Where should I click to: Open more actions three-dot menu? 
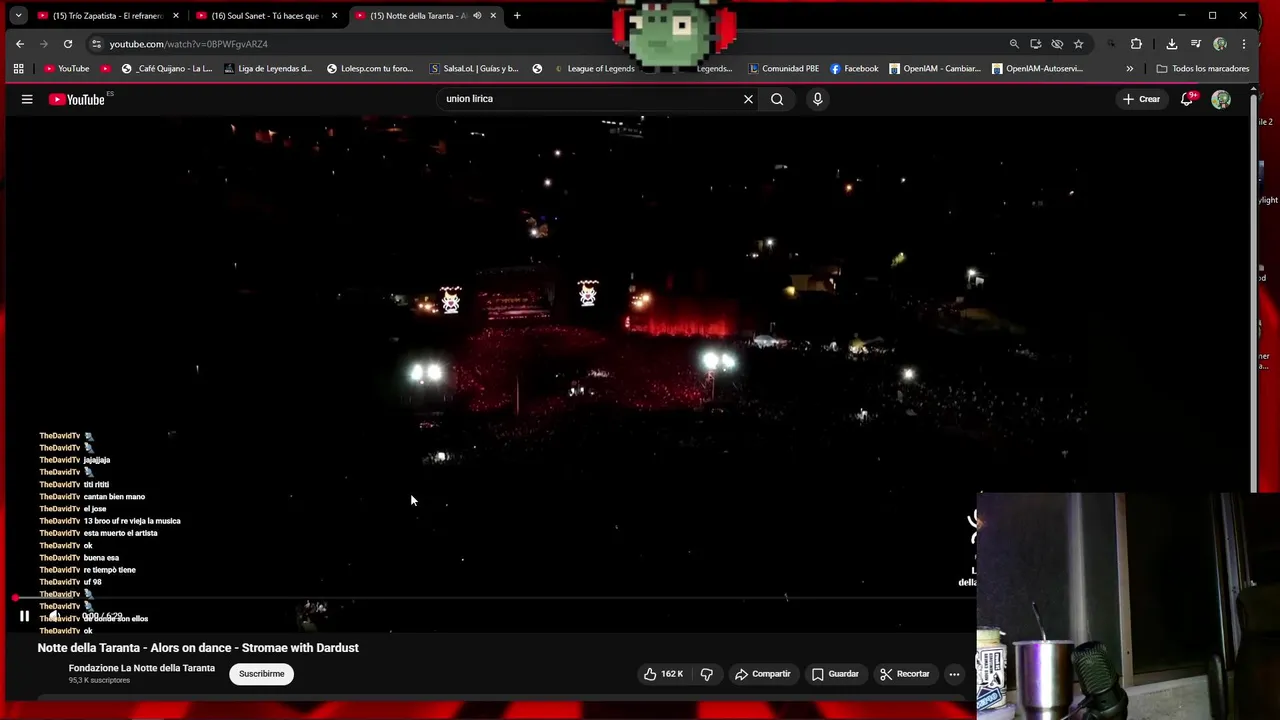(x=954, y=674)
